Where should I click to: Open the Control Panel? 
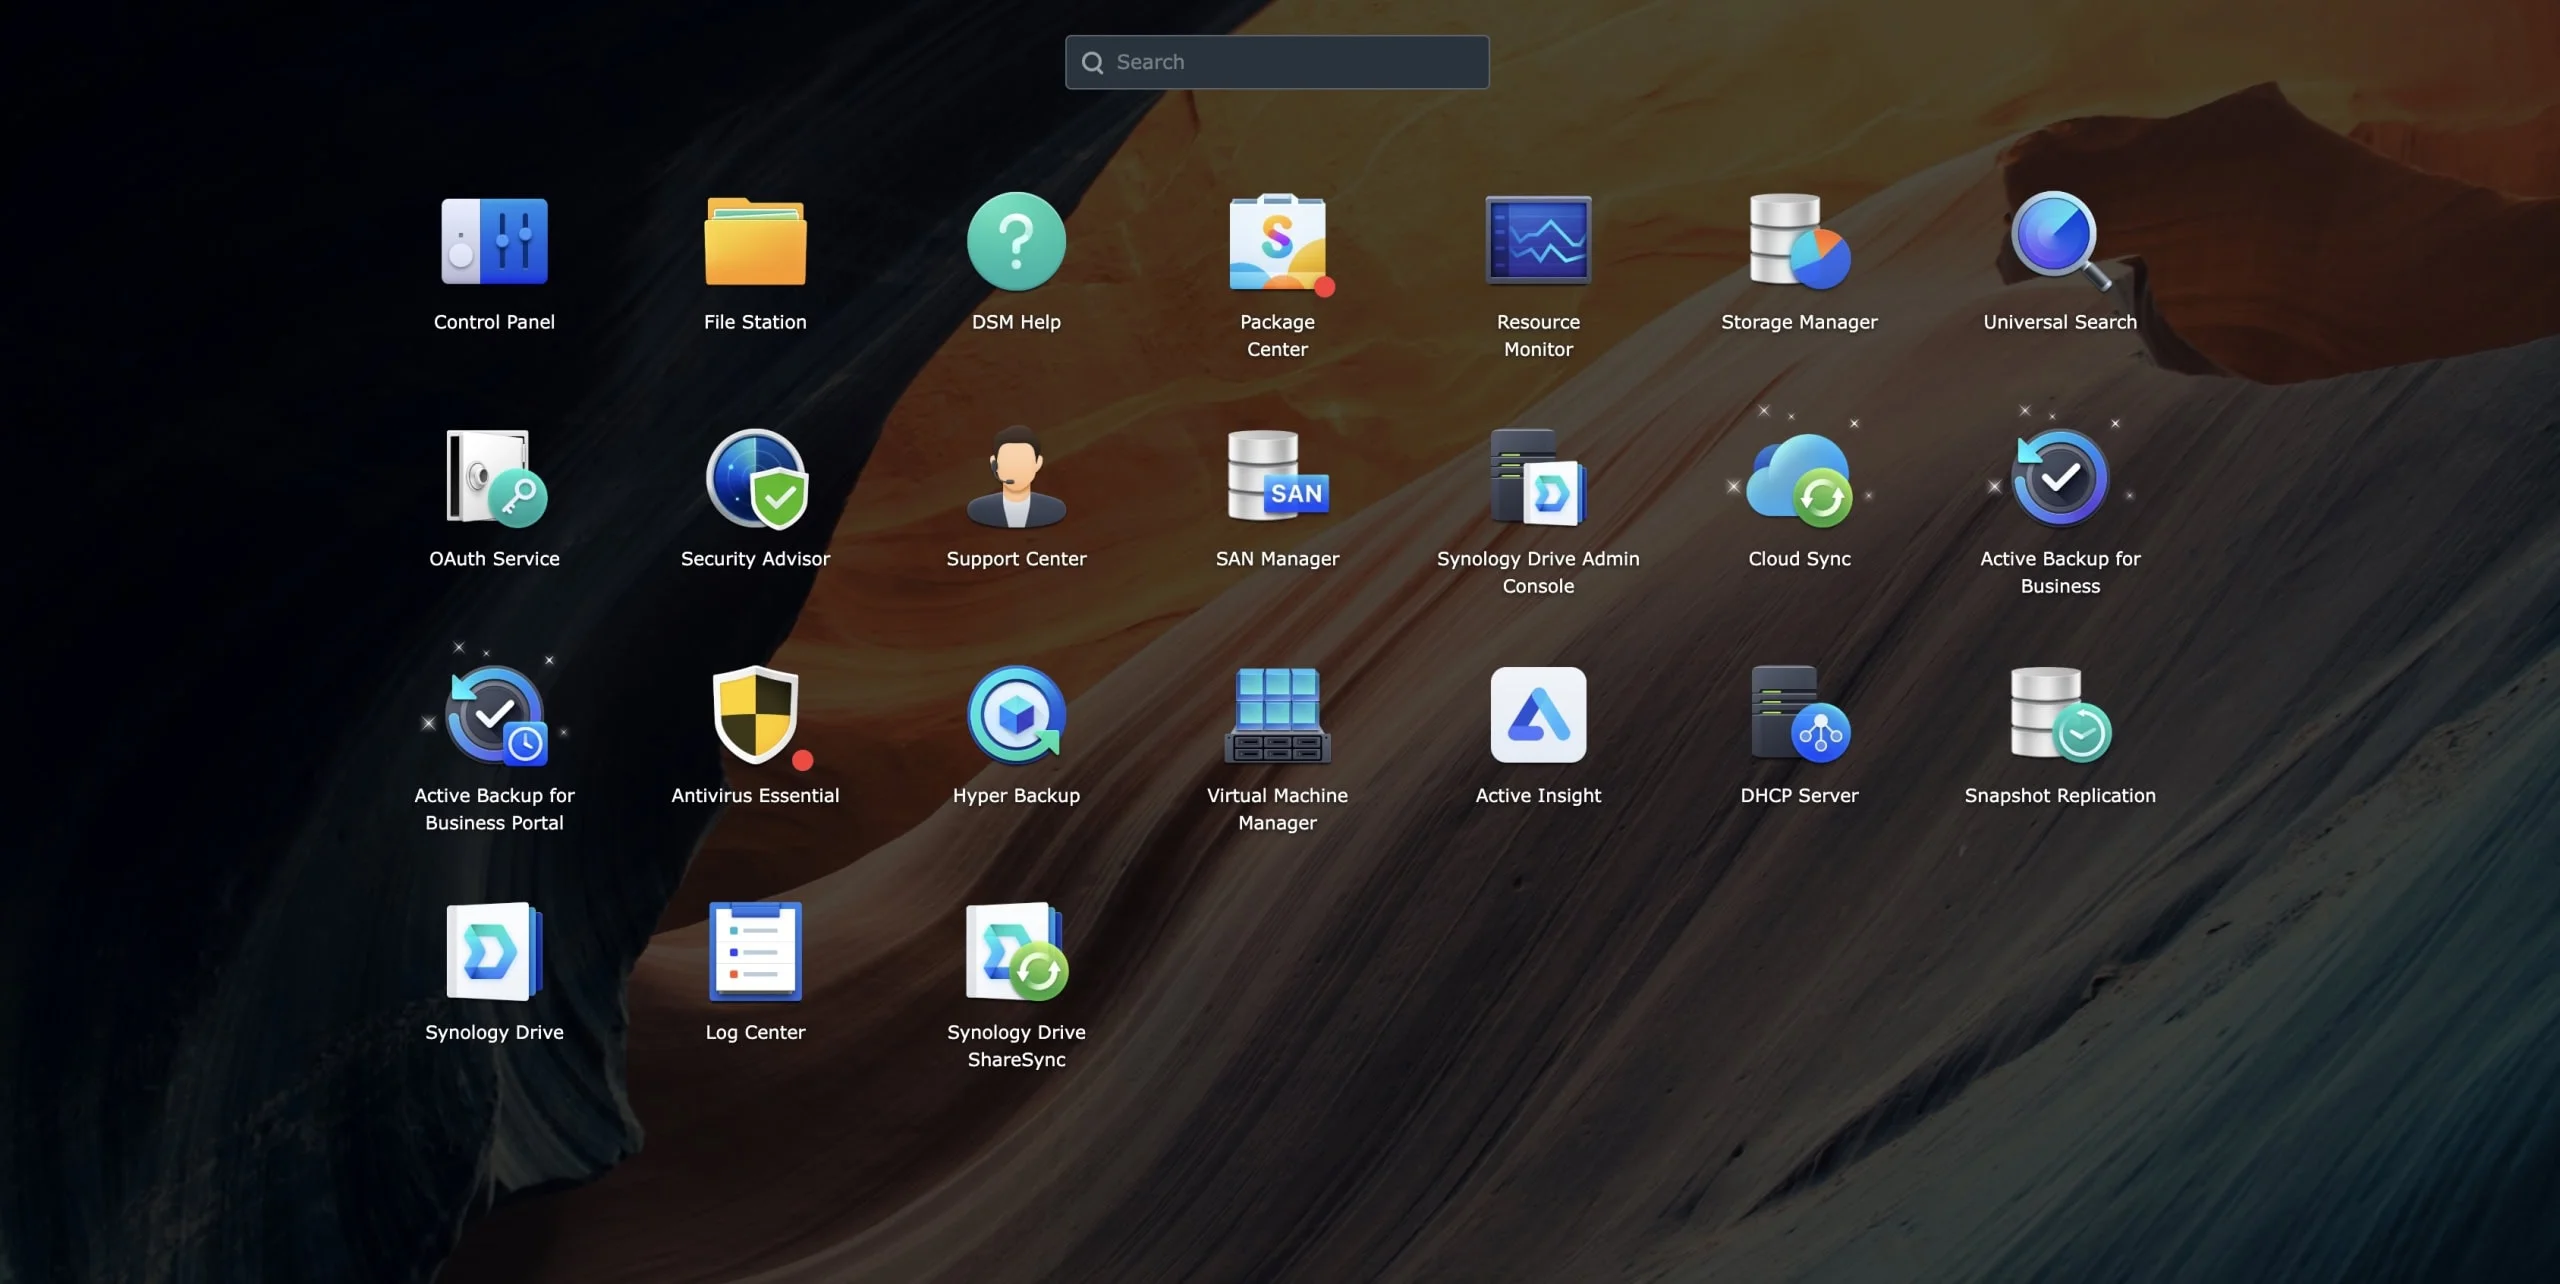(x=494, y=241)
